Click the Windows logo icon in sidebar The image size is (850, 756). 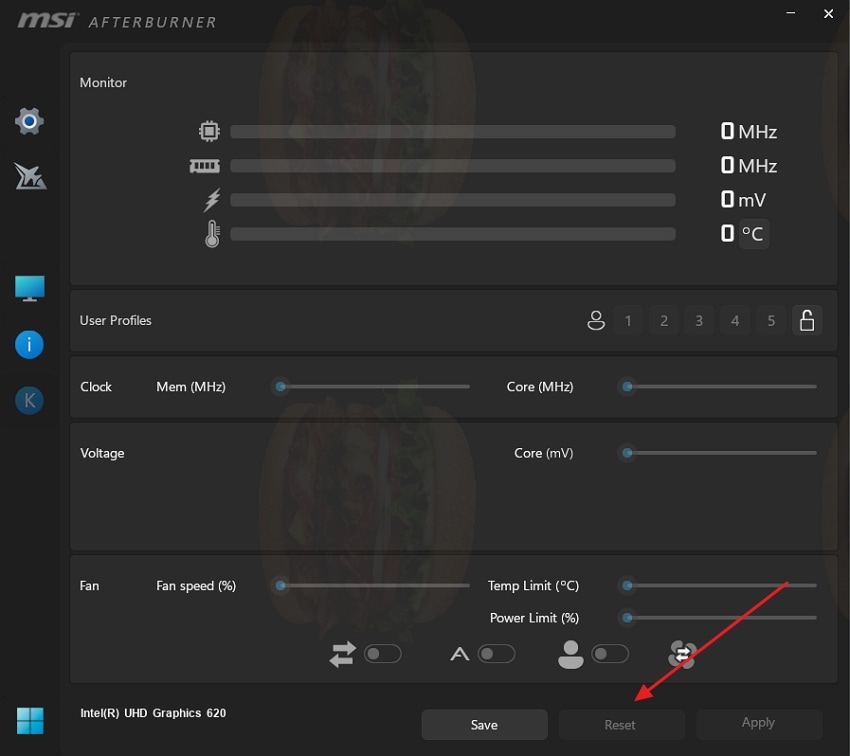coord(30,721)
